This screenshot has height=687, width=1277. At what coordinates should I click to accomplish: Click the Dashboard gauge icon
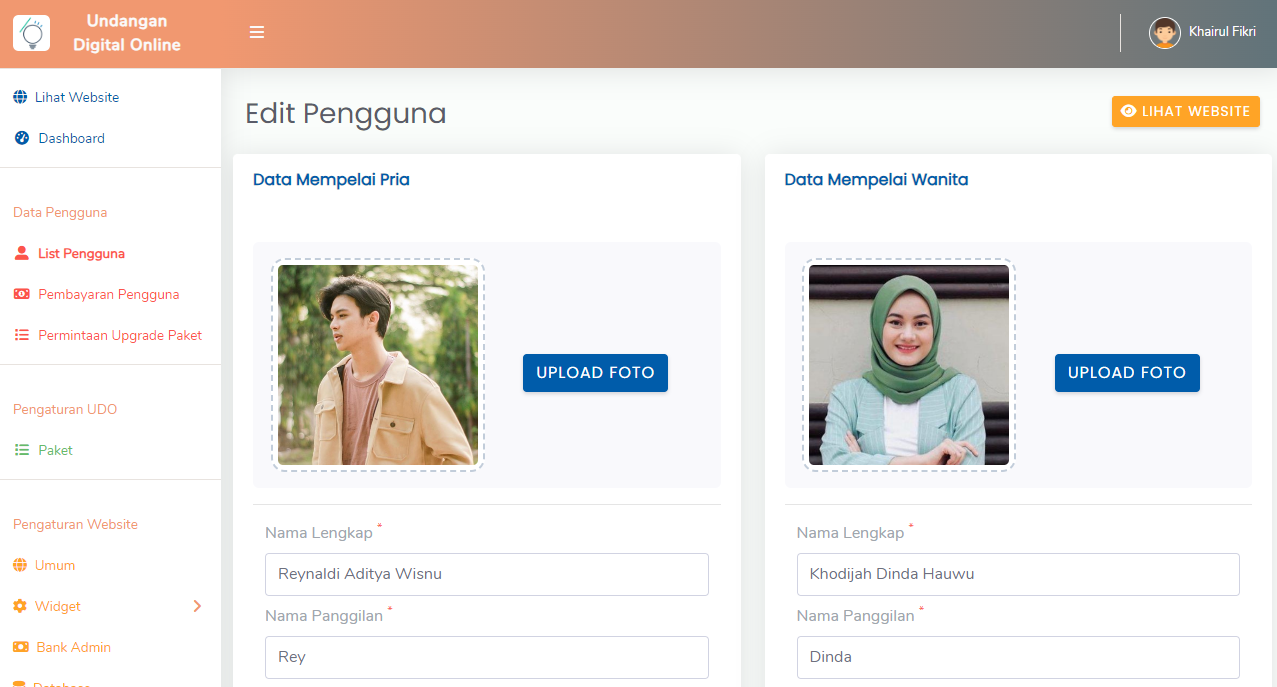click(x=22, y=138)
